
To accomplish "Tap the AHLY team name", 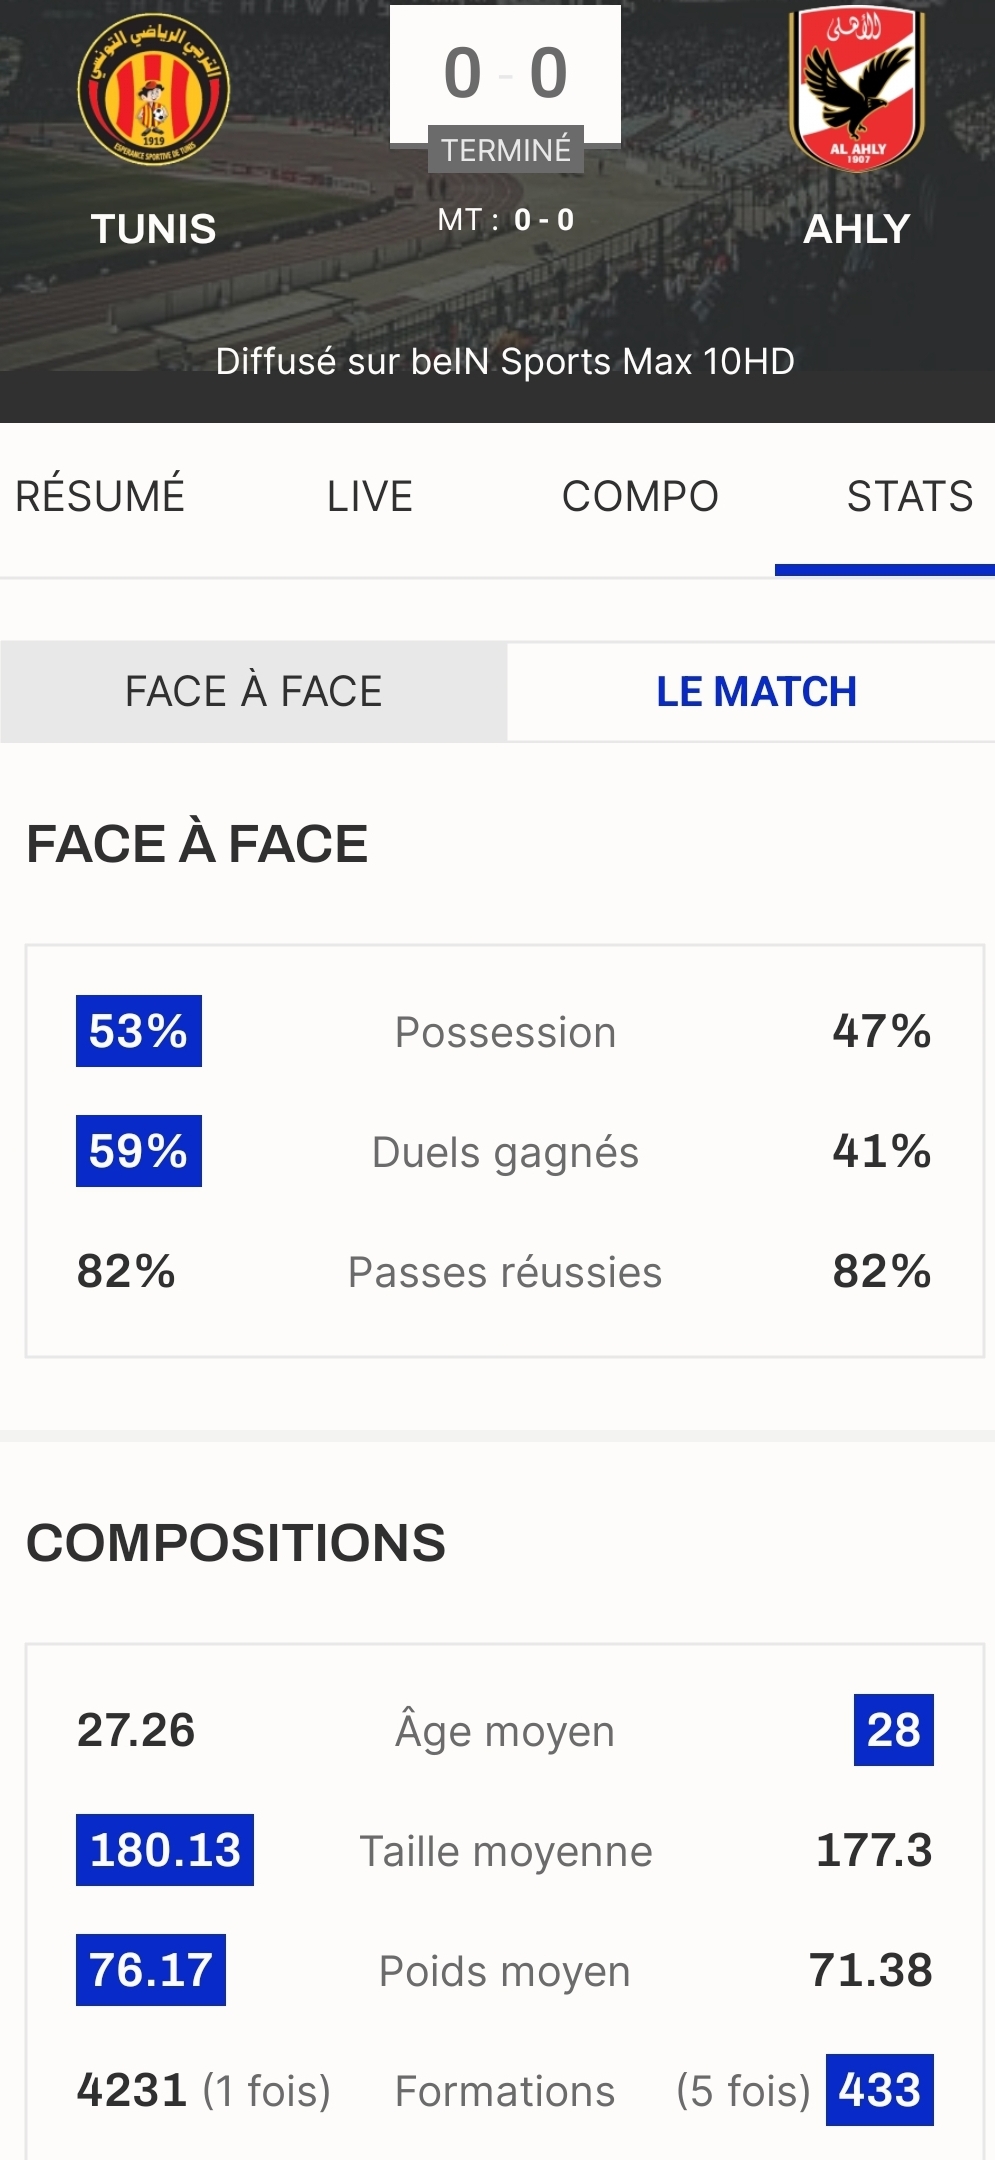I will [x=857, y=230].
